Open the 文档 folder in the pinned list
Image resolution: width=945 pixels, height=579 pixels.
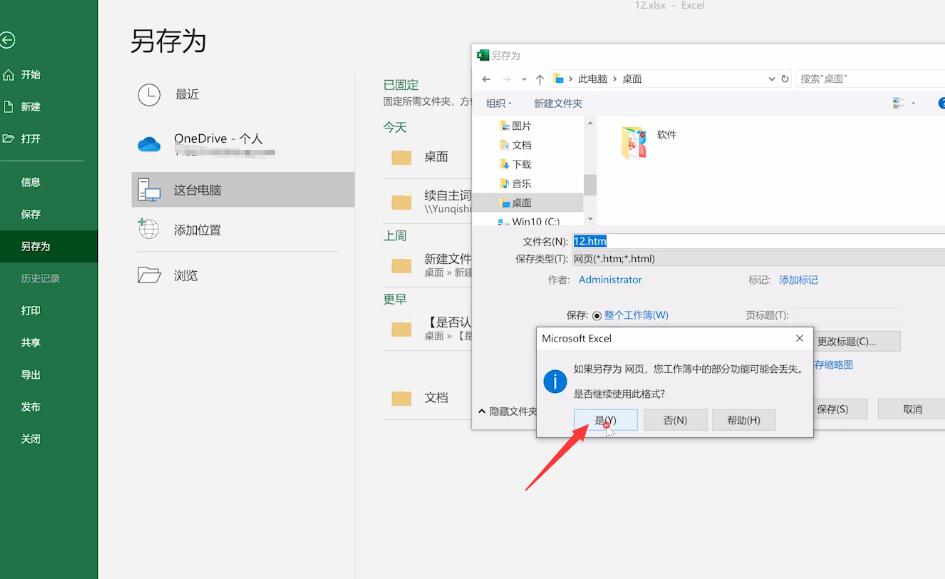point(427,398)
